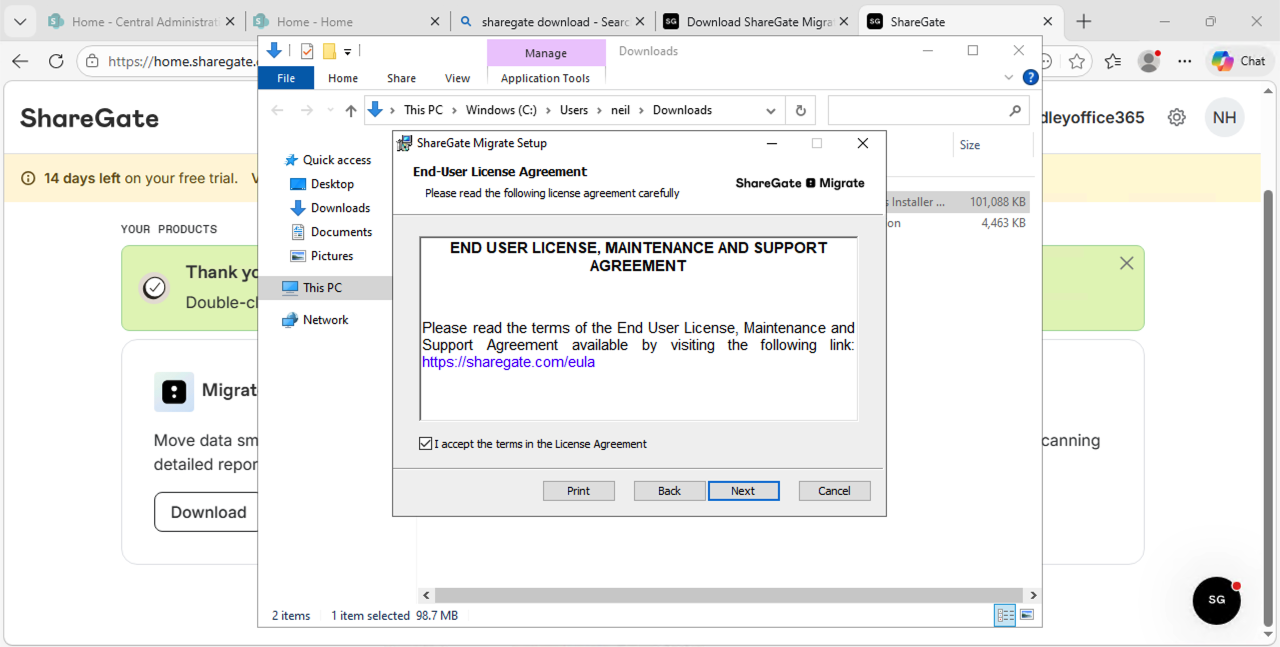
Task: Click the right arrow of Explorer's scrollbar
Action: click(1033, 595)
